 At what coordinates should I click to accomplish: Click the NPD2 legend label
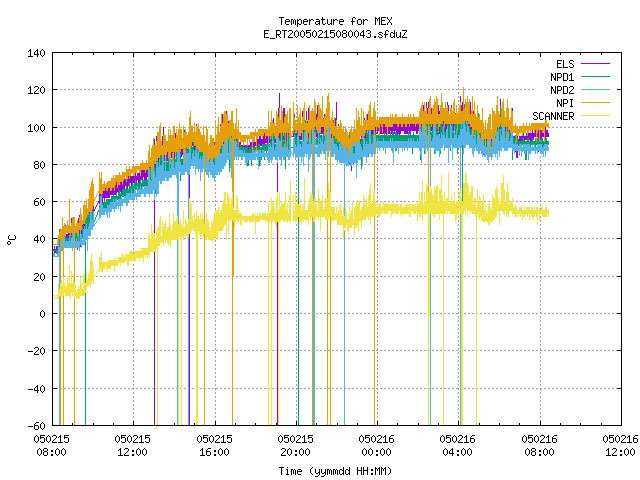pos(562,90)
